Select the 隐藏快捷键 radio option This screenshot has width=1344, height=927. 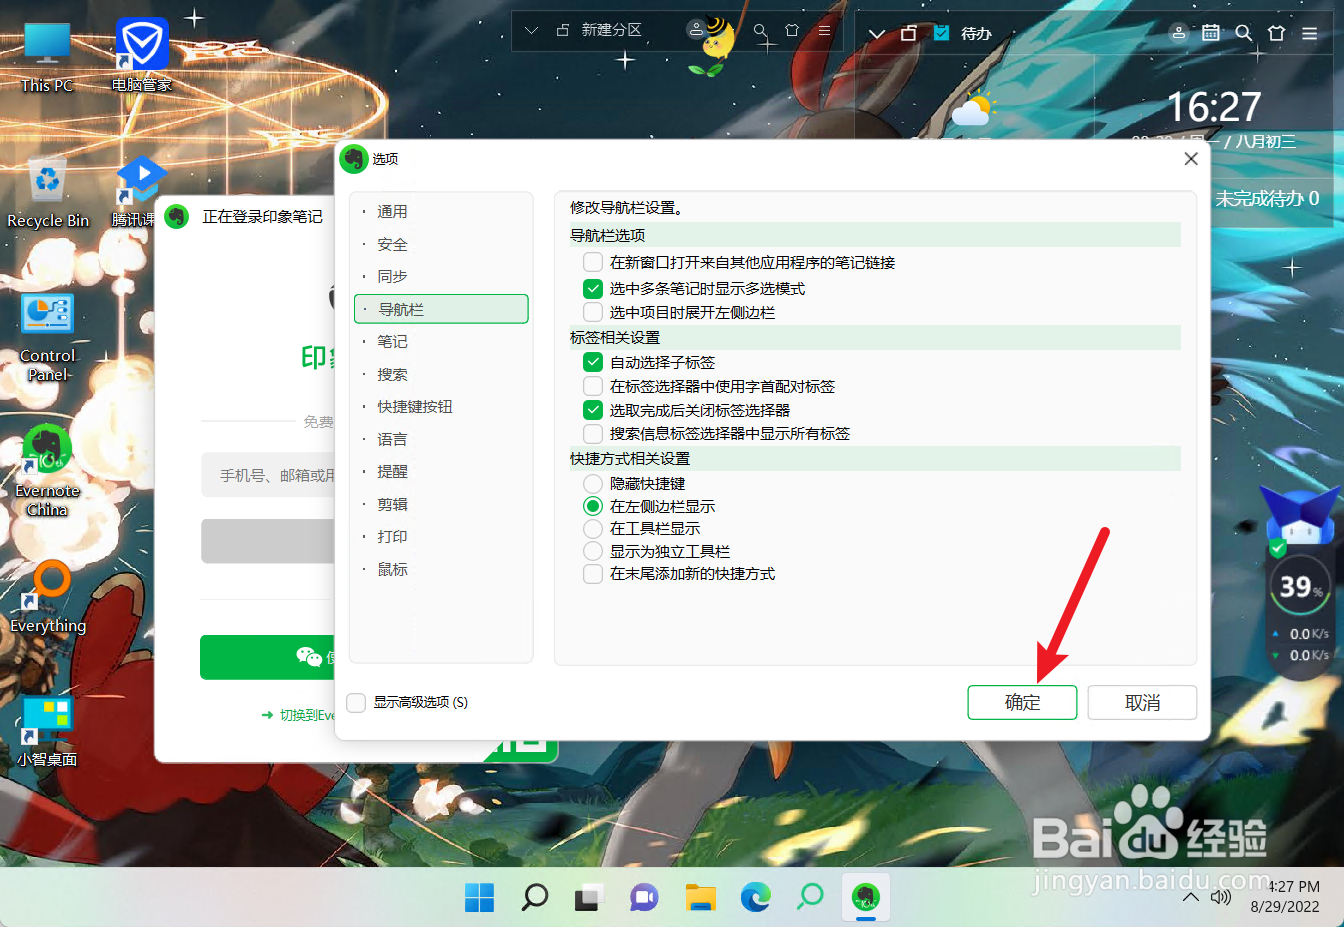point(593,483)
